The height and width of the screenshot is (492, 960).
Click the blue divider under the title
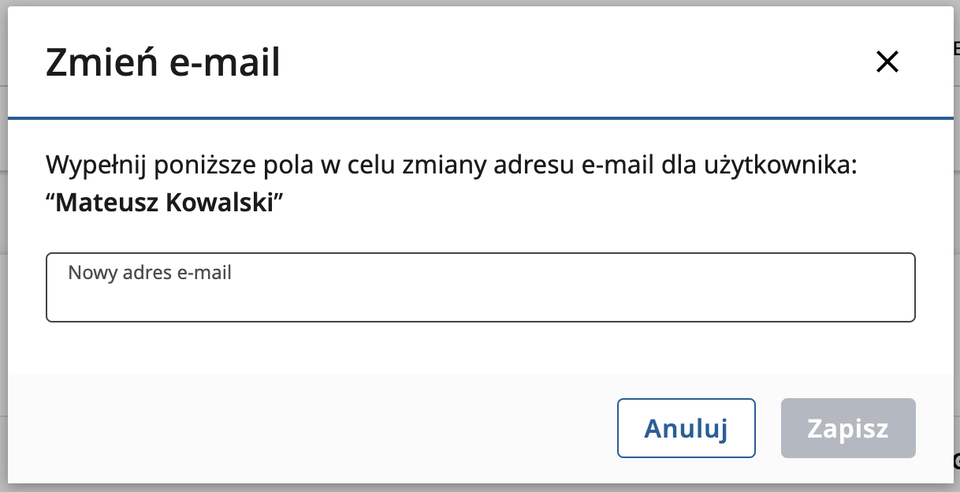[480, 119]
